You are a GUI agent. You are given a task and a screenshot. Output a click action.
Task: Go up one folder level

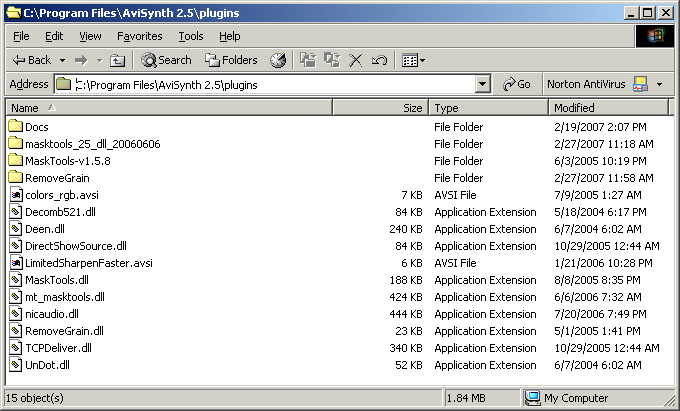coord(117,60)
